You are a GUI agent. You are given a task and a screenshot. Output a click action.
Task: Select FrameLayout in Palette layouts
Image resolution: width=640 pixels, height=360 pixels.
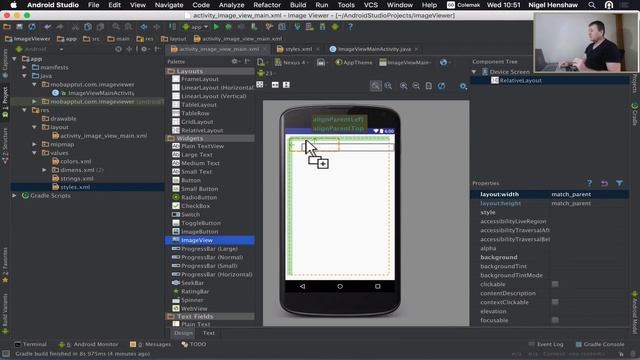tap(200, 79)
